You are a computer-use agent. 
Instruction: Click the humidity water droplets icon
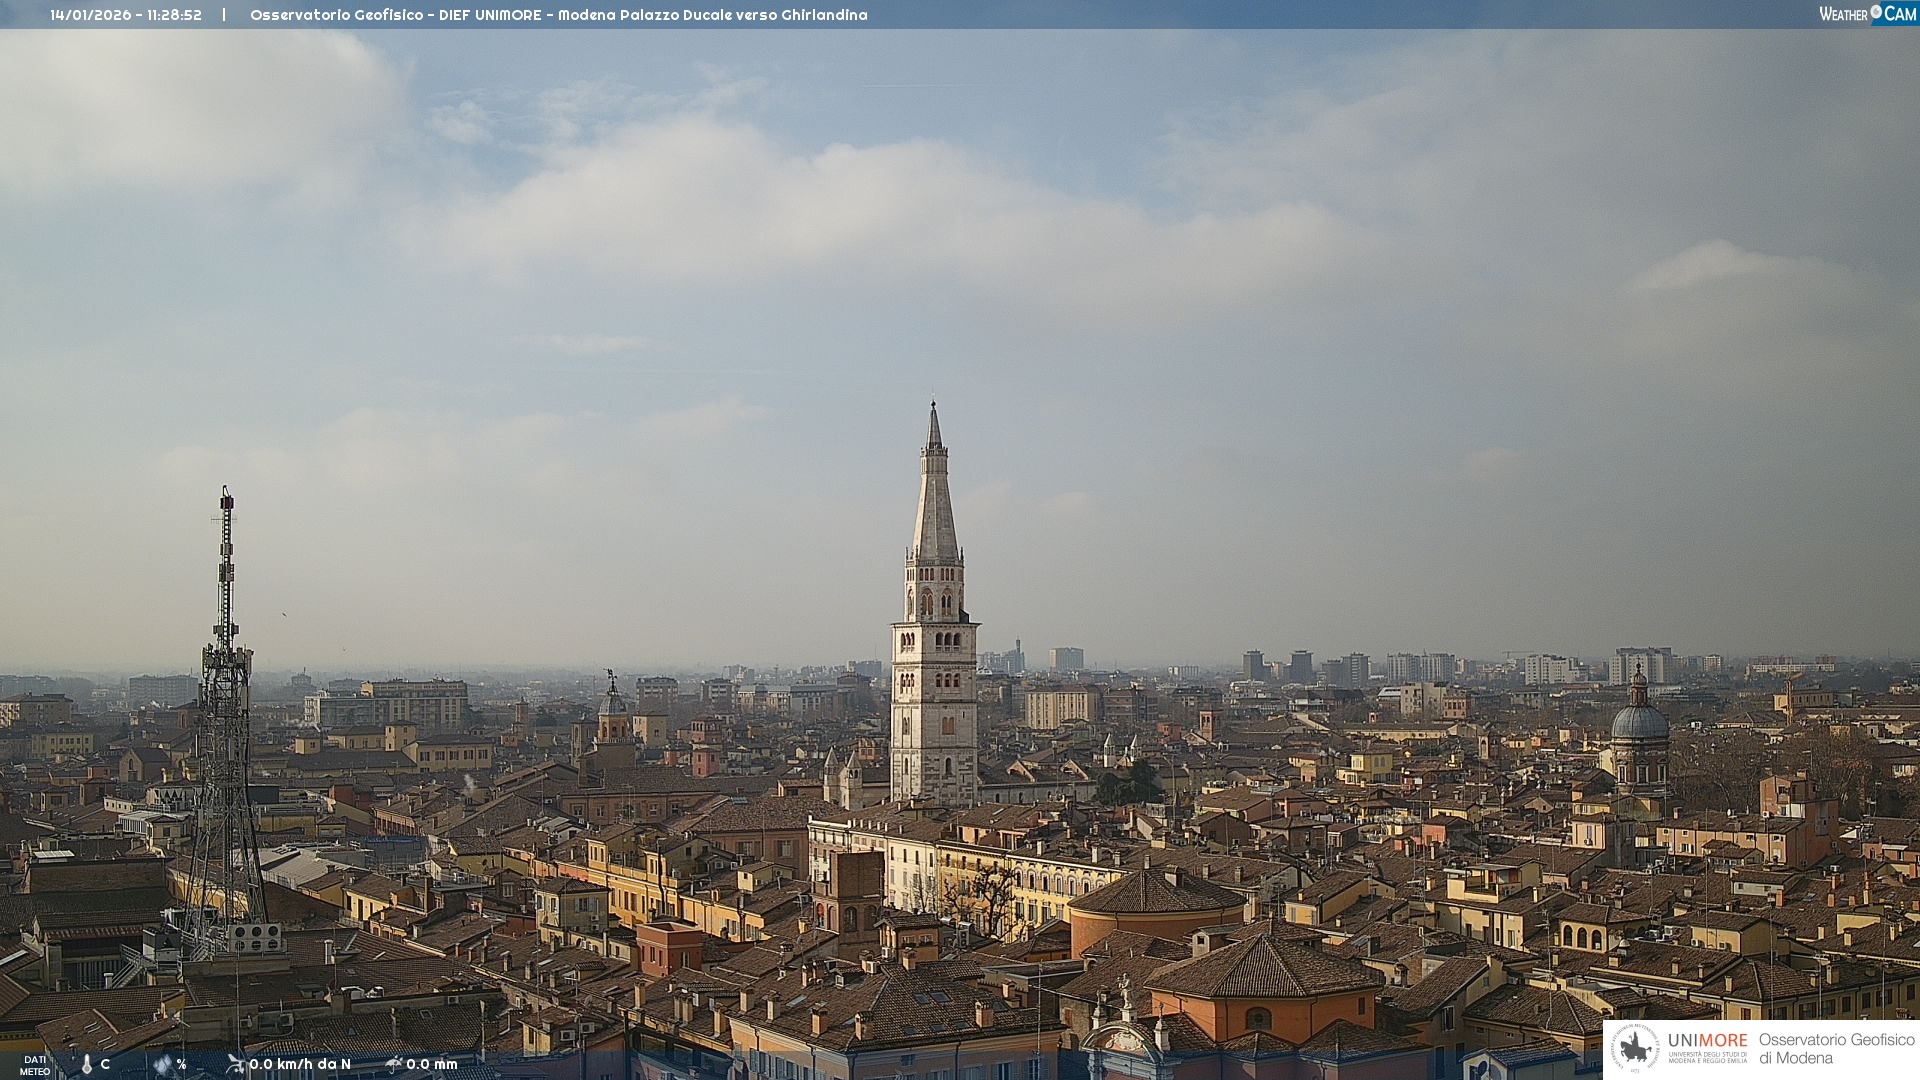(x=162, y=1065)
